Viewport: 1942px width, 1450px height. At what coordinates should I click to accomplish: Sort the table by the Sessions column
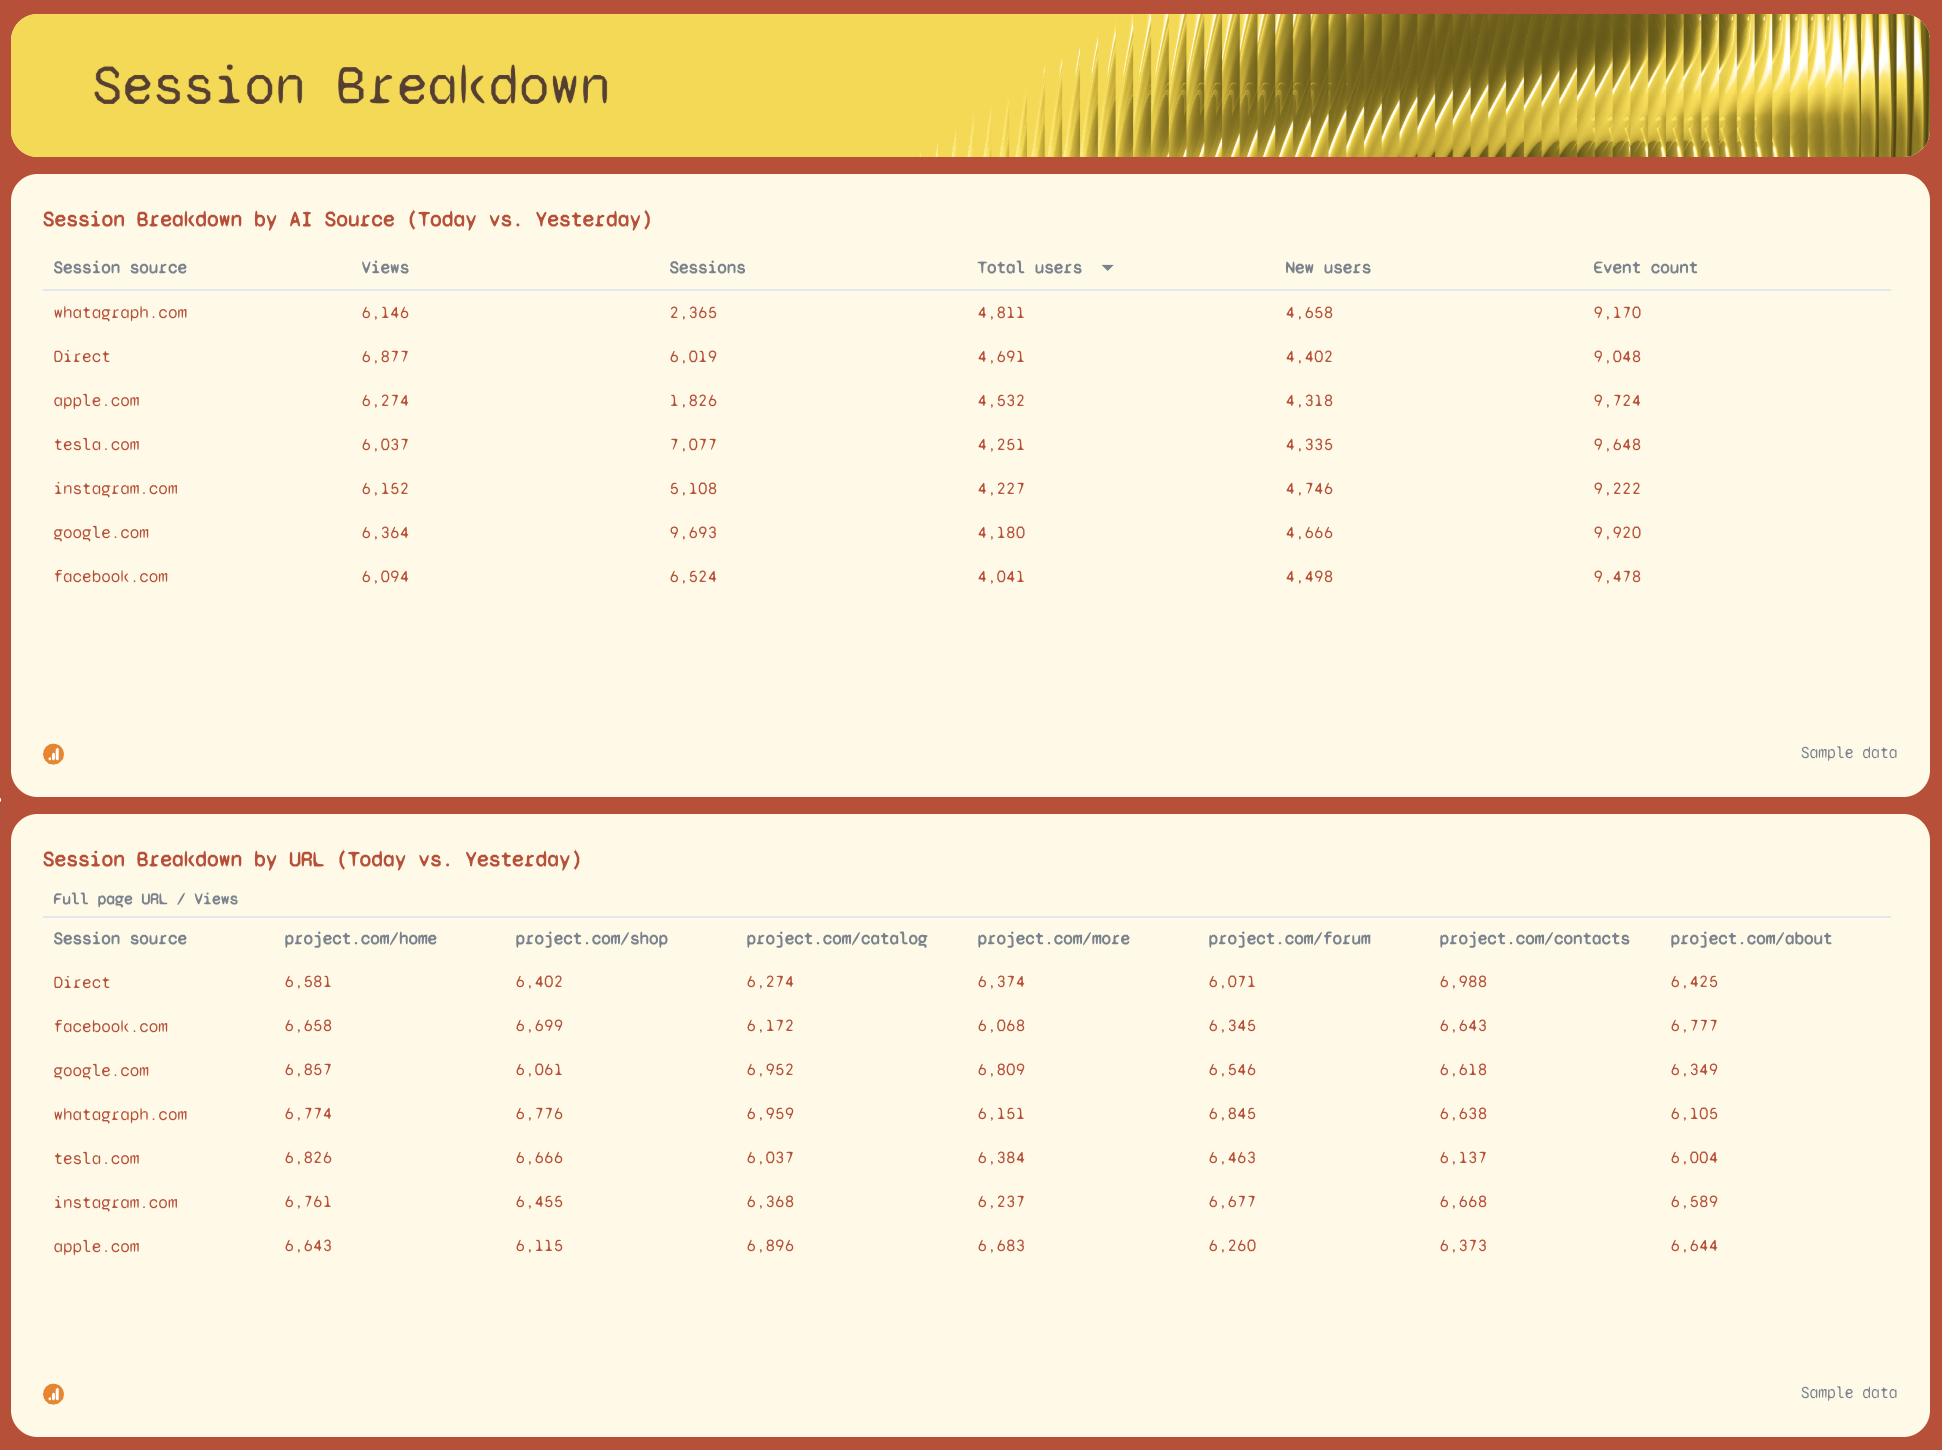[x=707, y=267]
